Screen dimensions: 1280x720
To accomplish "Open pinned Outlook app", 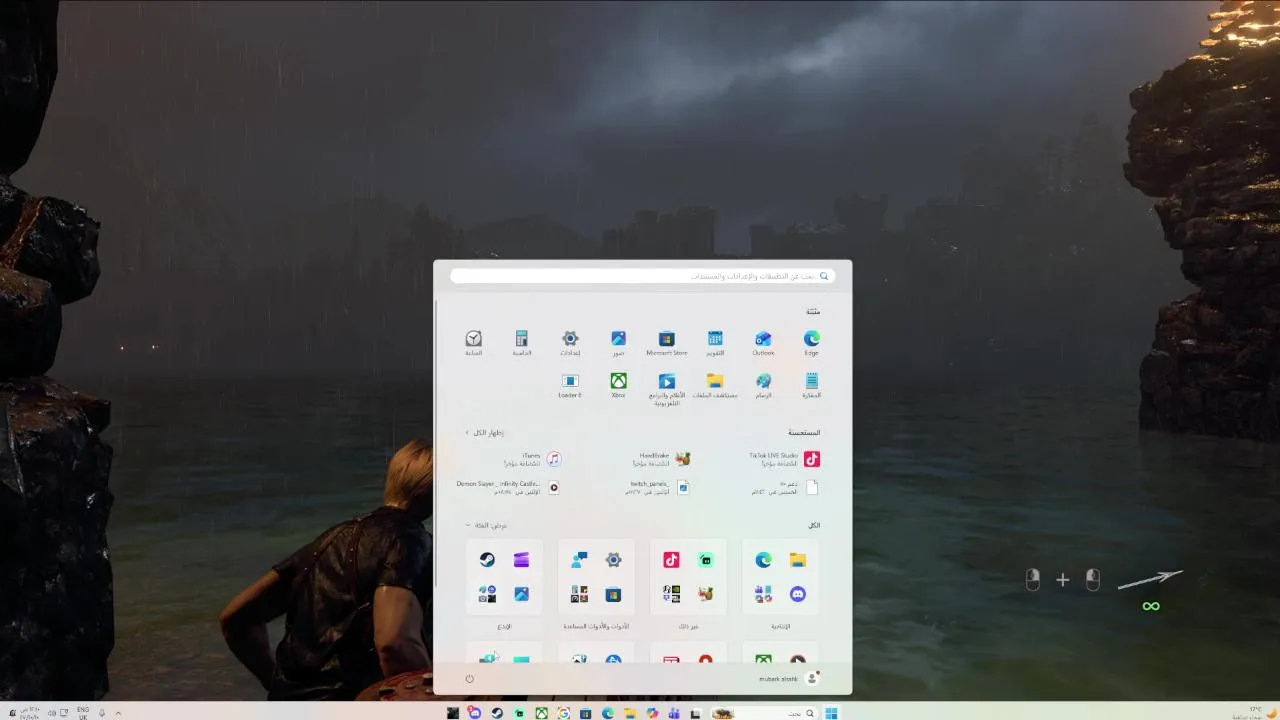I will click(x=763, y=343).
